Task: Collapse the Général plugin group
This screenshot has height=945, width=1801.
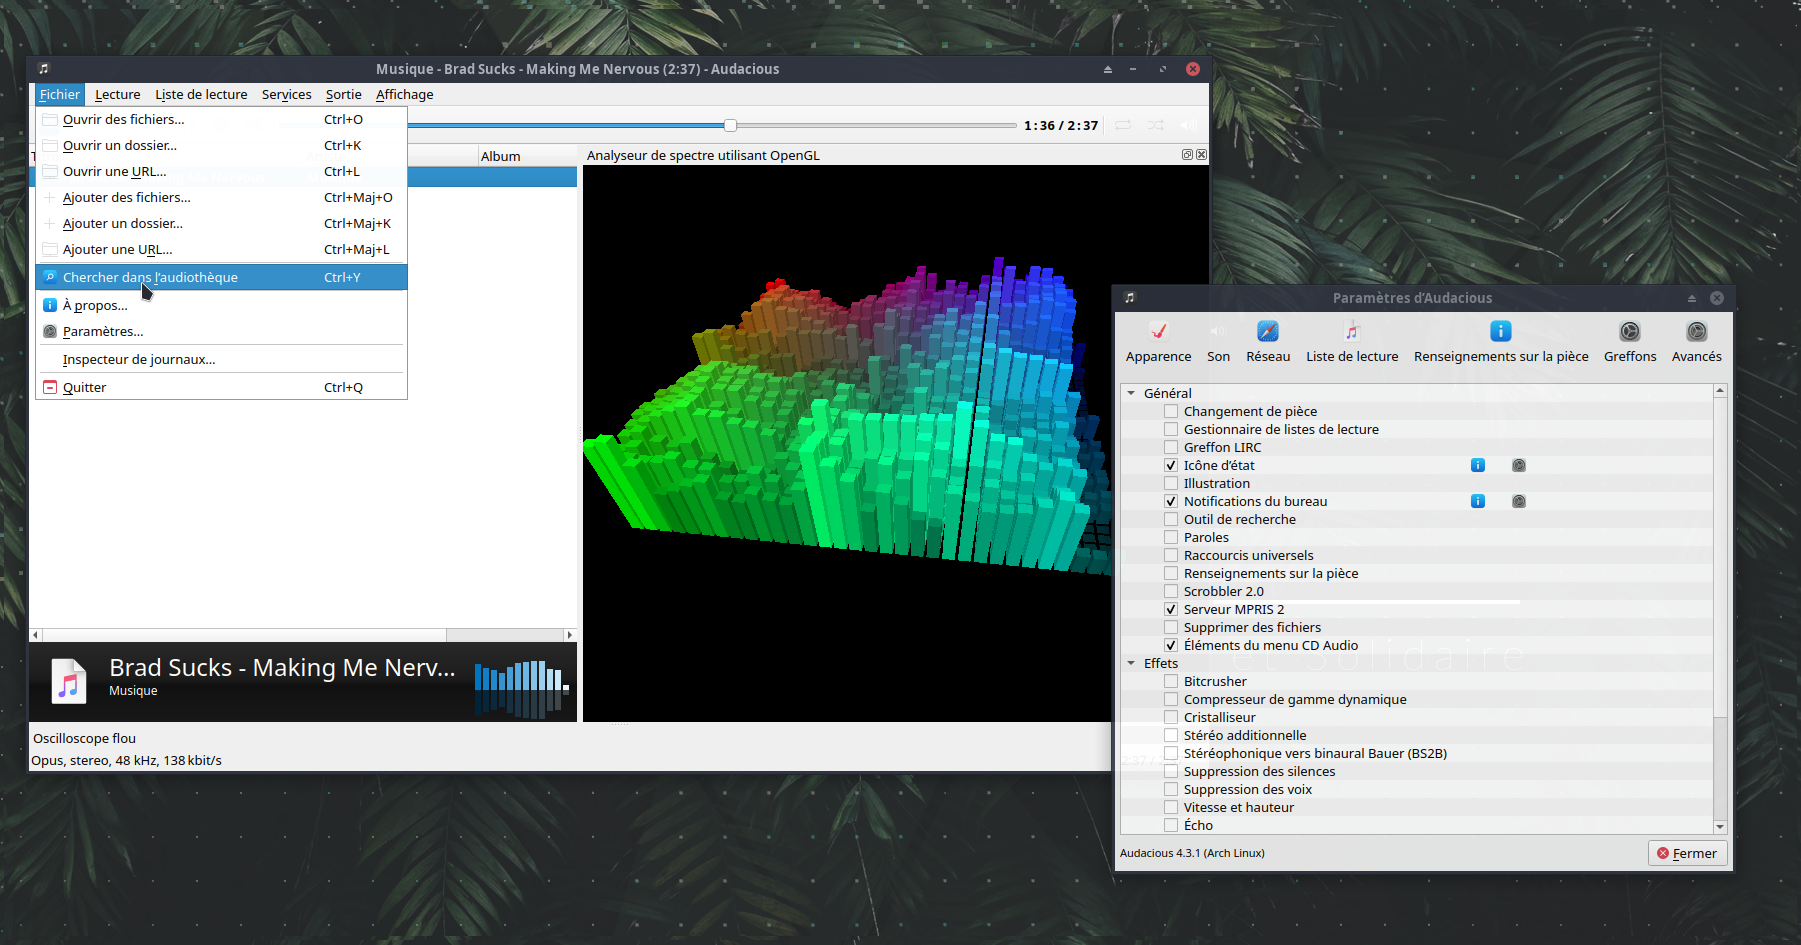Action: 1131,393
